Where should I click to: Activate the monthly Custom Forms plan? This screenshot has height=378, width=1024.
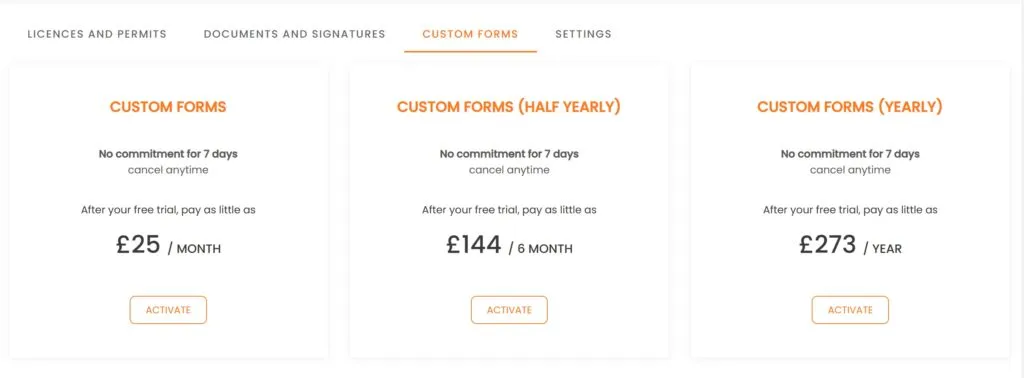(168, 310)
